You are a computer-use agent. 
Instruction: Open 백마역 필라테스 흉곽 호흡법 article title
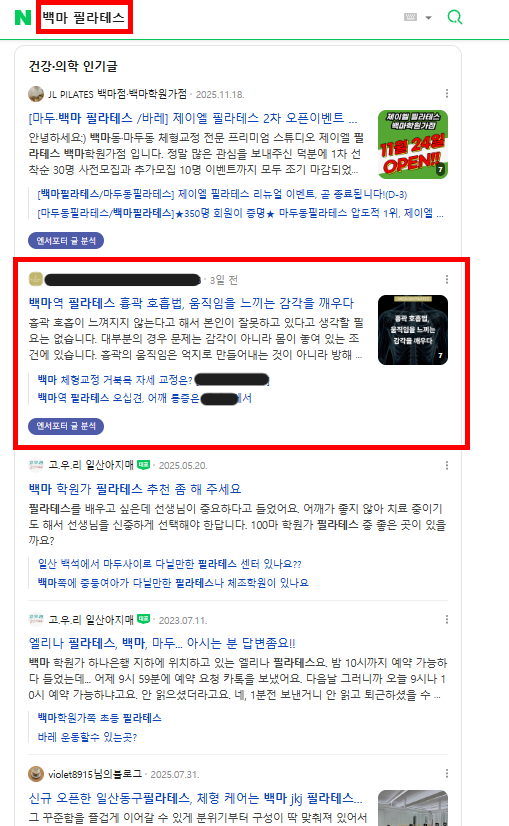point(191,303)
